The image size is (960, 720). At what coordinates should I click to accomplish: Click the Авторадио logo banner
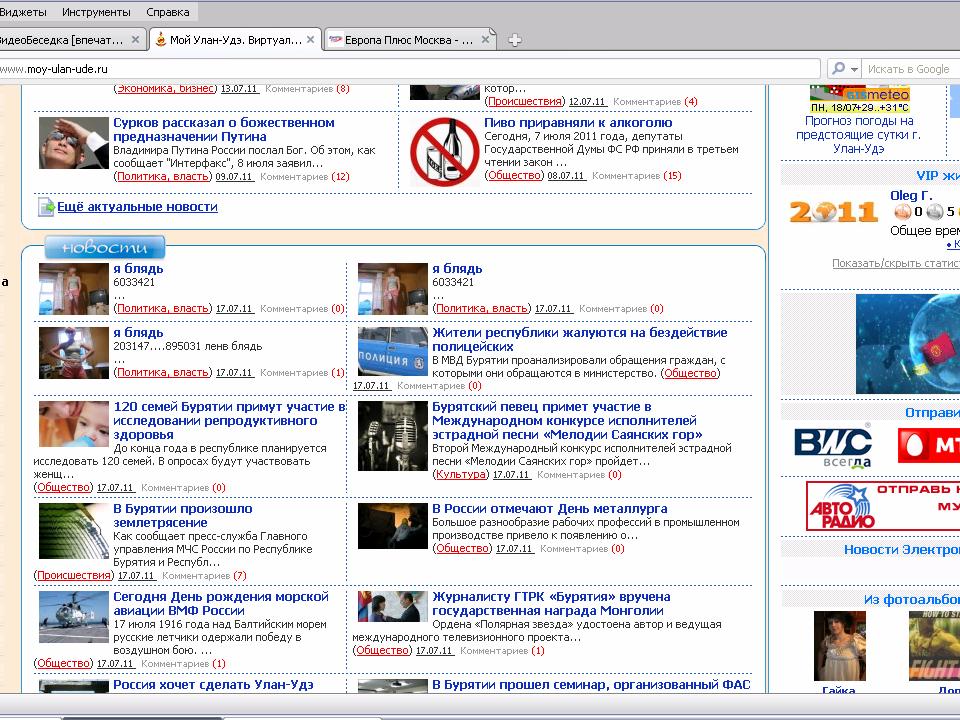pyautogui.click(x=841, y=506)
